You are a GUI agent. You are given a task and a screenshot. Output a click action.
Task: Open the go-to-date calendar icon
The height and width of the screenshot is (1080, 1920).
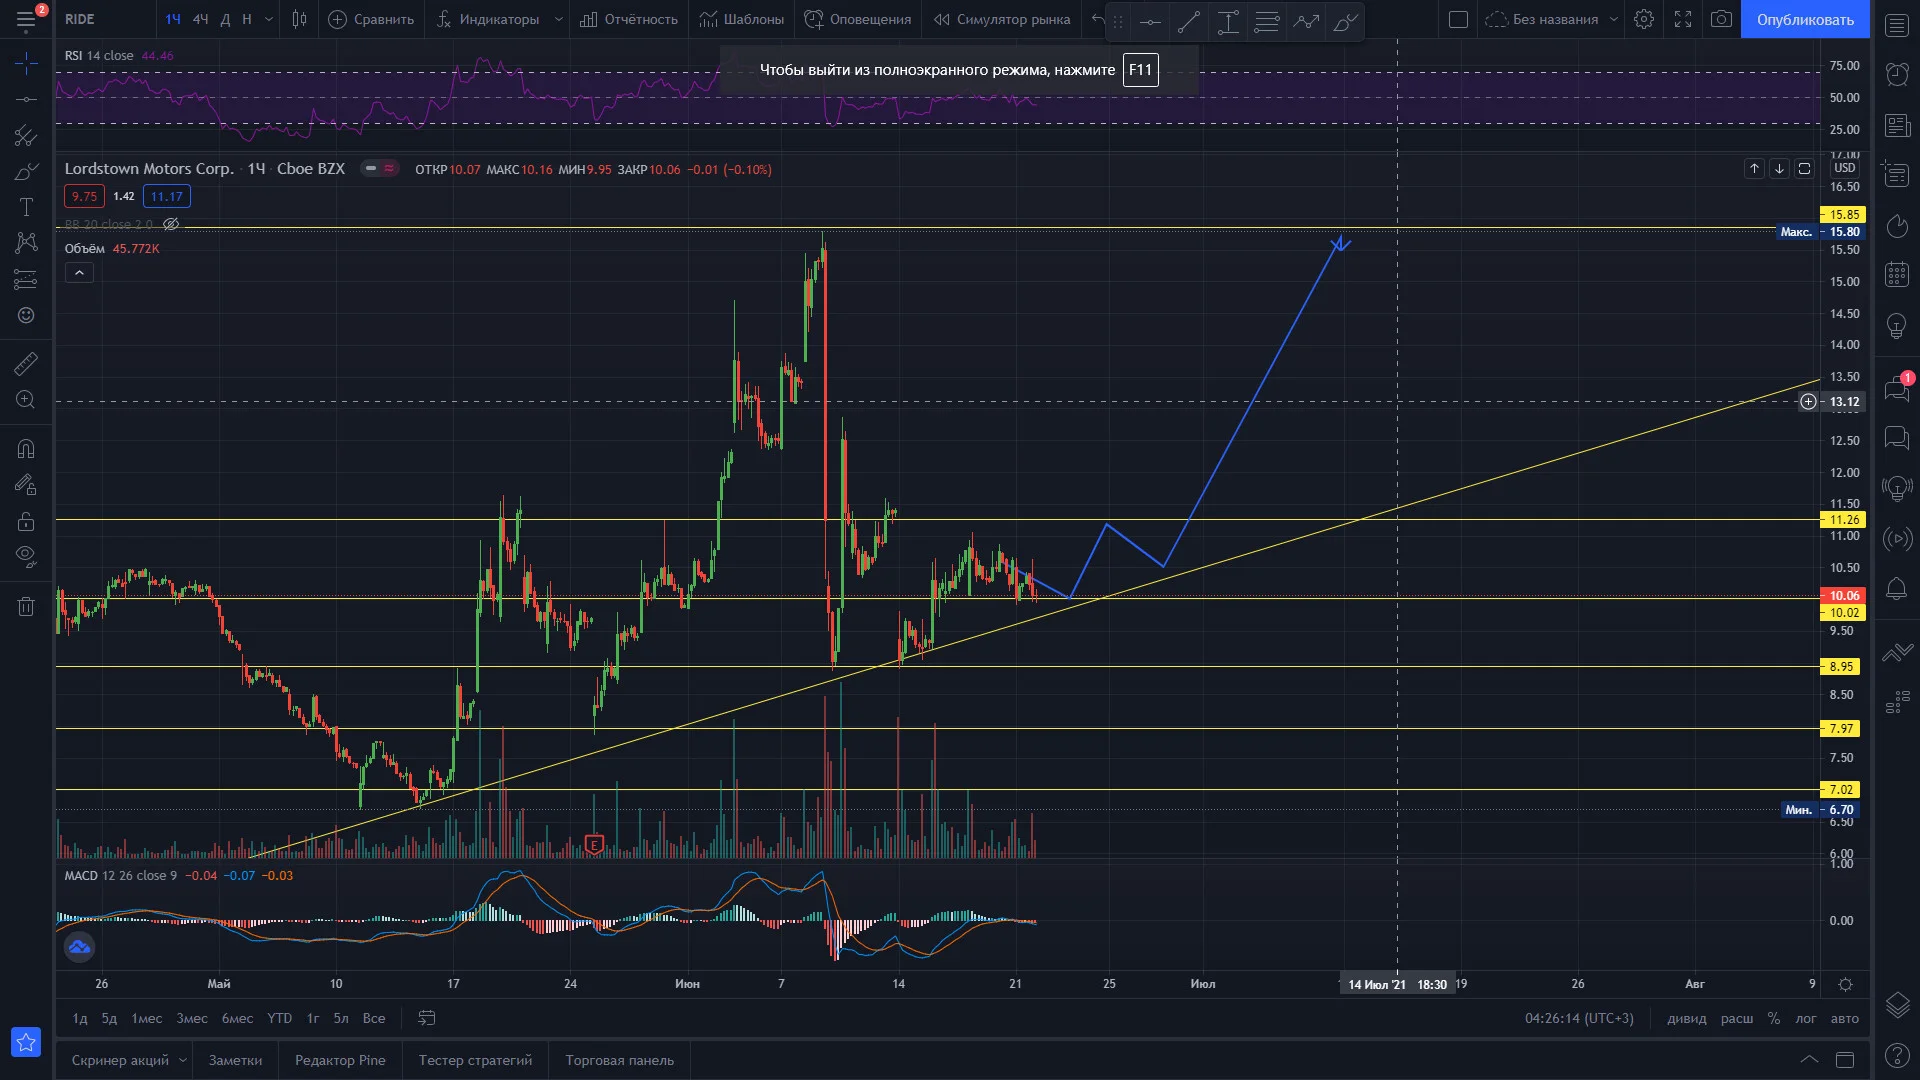tap(427, 1018)
